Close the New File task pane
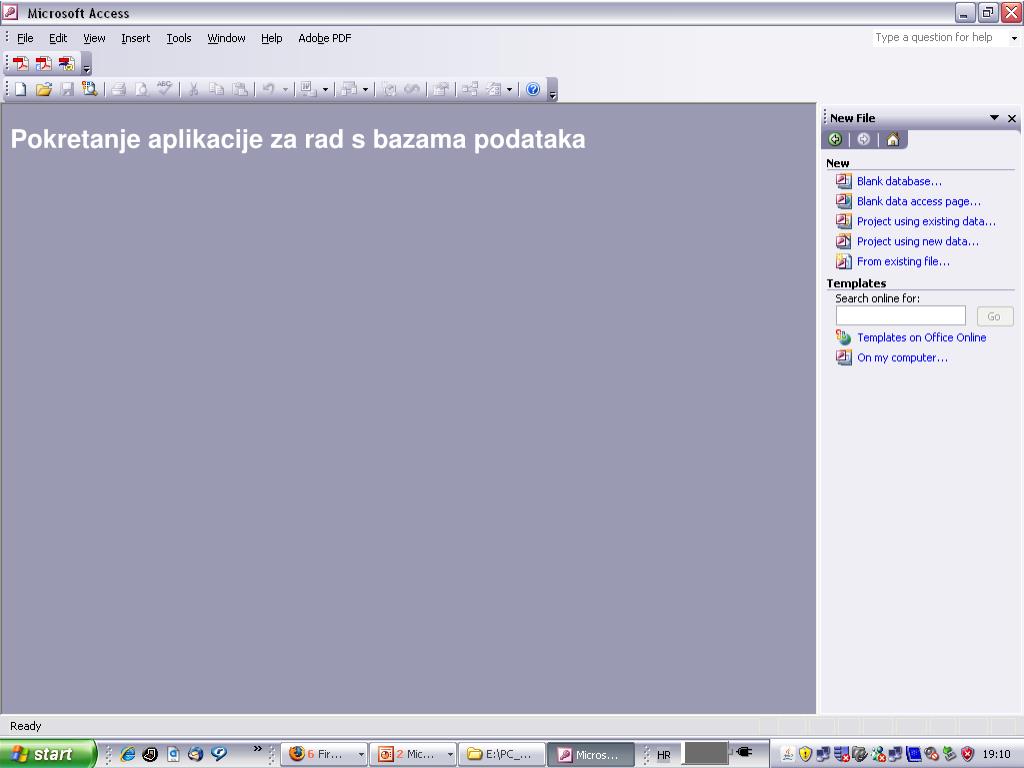This screenshot has width=1024, height=768. tap(1012, 118)
